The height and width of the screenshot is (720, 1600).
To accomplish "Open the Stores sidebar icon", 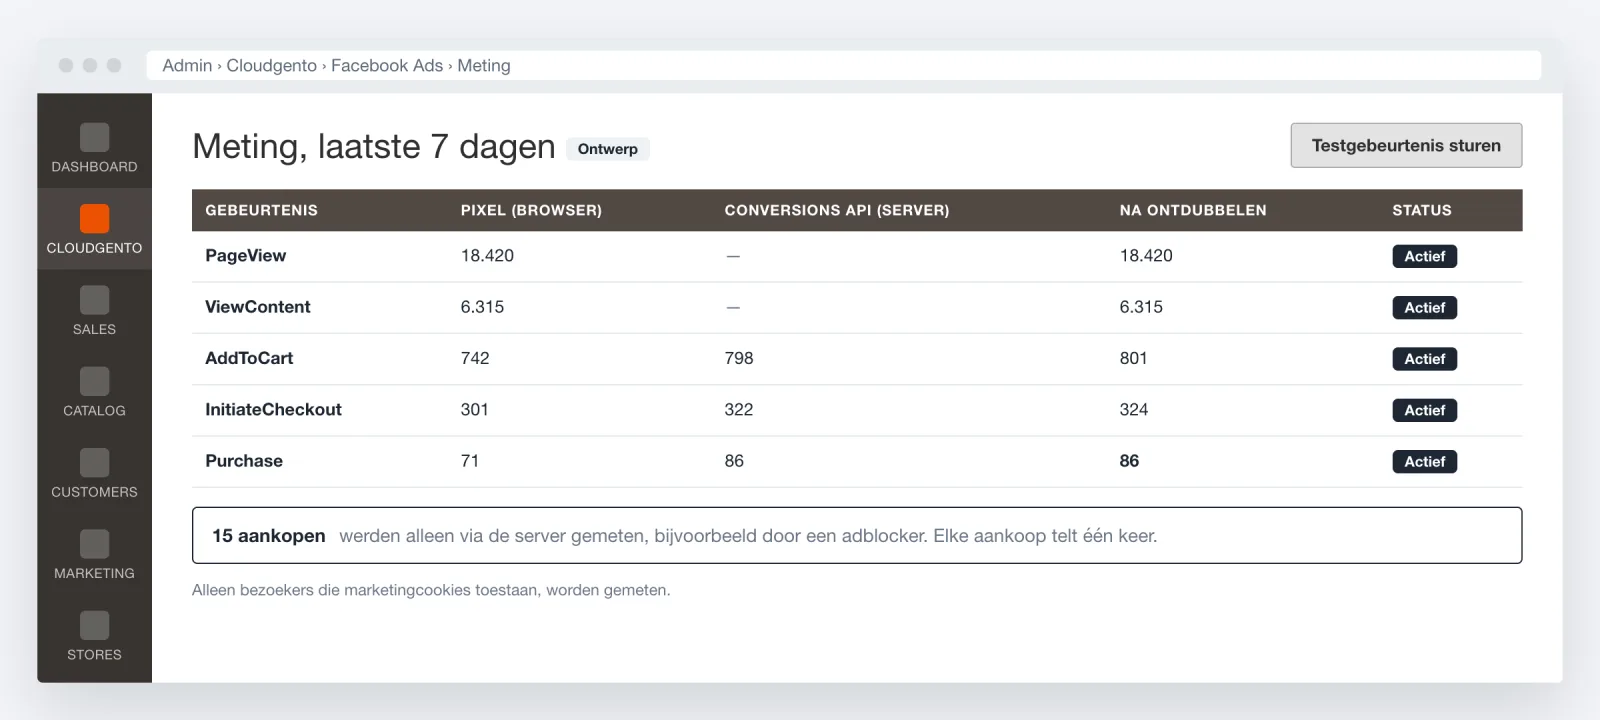I will (x=94, y=625).
